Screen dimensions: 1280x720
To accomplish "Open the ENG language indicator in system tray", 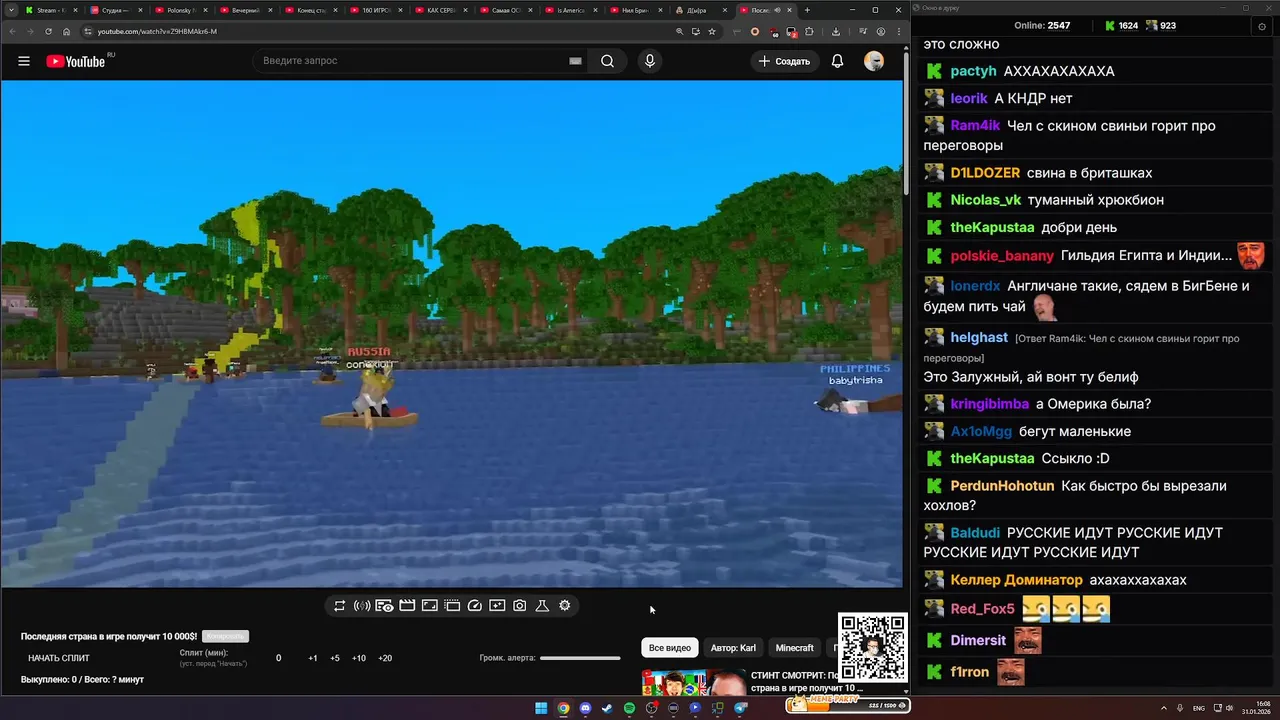I will (x=1199, y=708).
